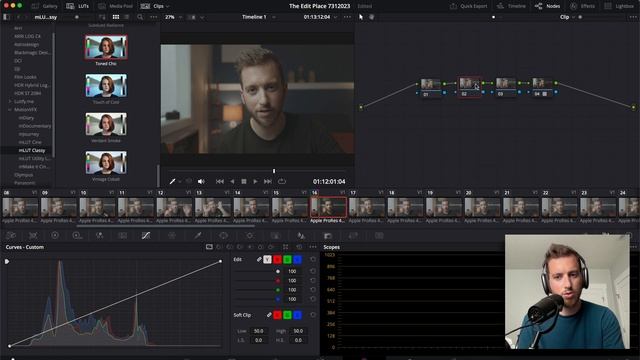
Task: Stop playback in the viewer
Action: coord(244,181)
